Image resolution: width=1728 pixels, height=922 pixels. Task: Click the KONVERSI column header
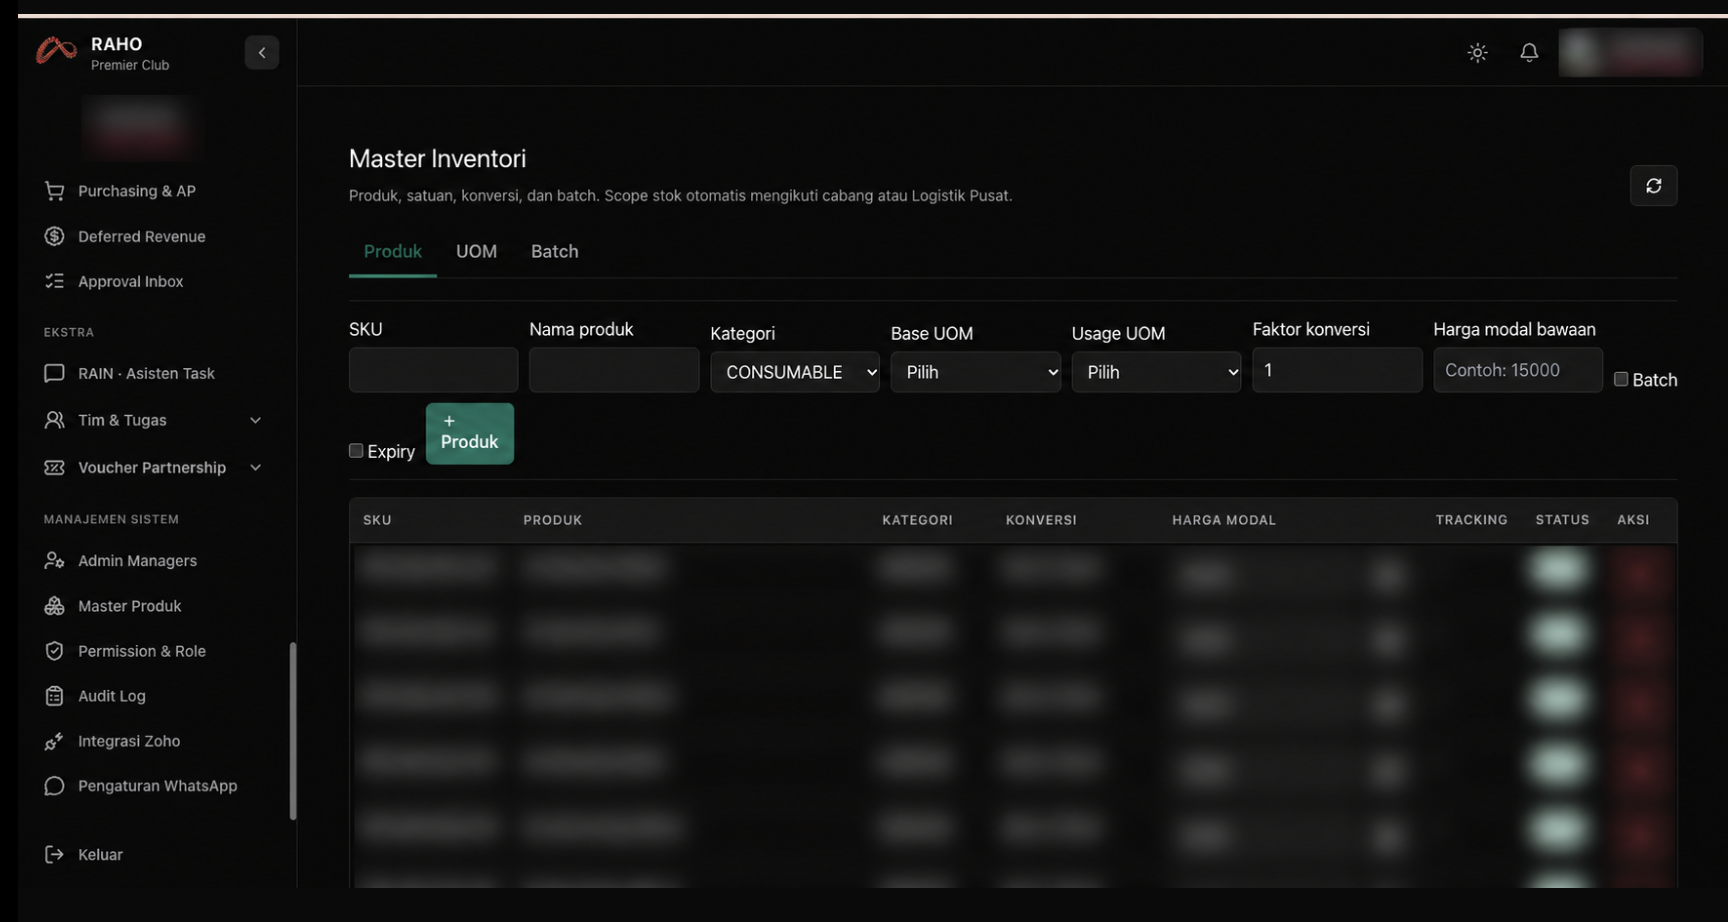point(1041,520)
